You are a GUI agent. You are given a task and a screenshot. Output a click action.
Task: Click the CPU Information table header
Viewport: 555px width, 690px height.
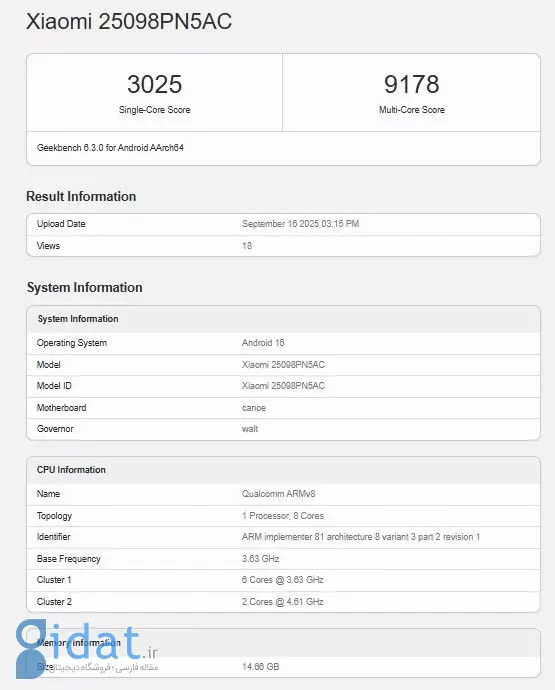(x=283, y=470)
